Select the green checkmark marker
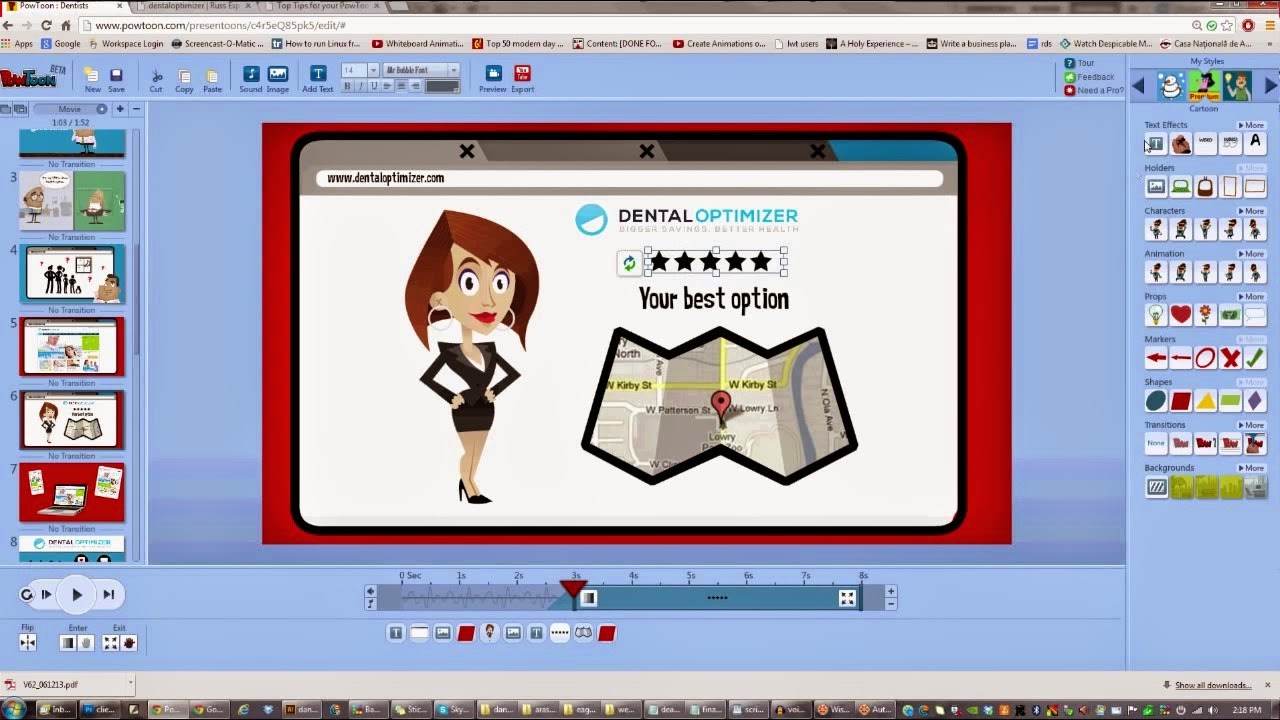Image resolution: width=1280 pixels, height=720 pixels. (1255, 358)
